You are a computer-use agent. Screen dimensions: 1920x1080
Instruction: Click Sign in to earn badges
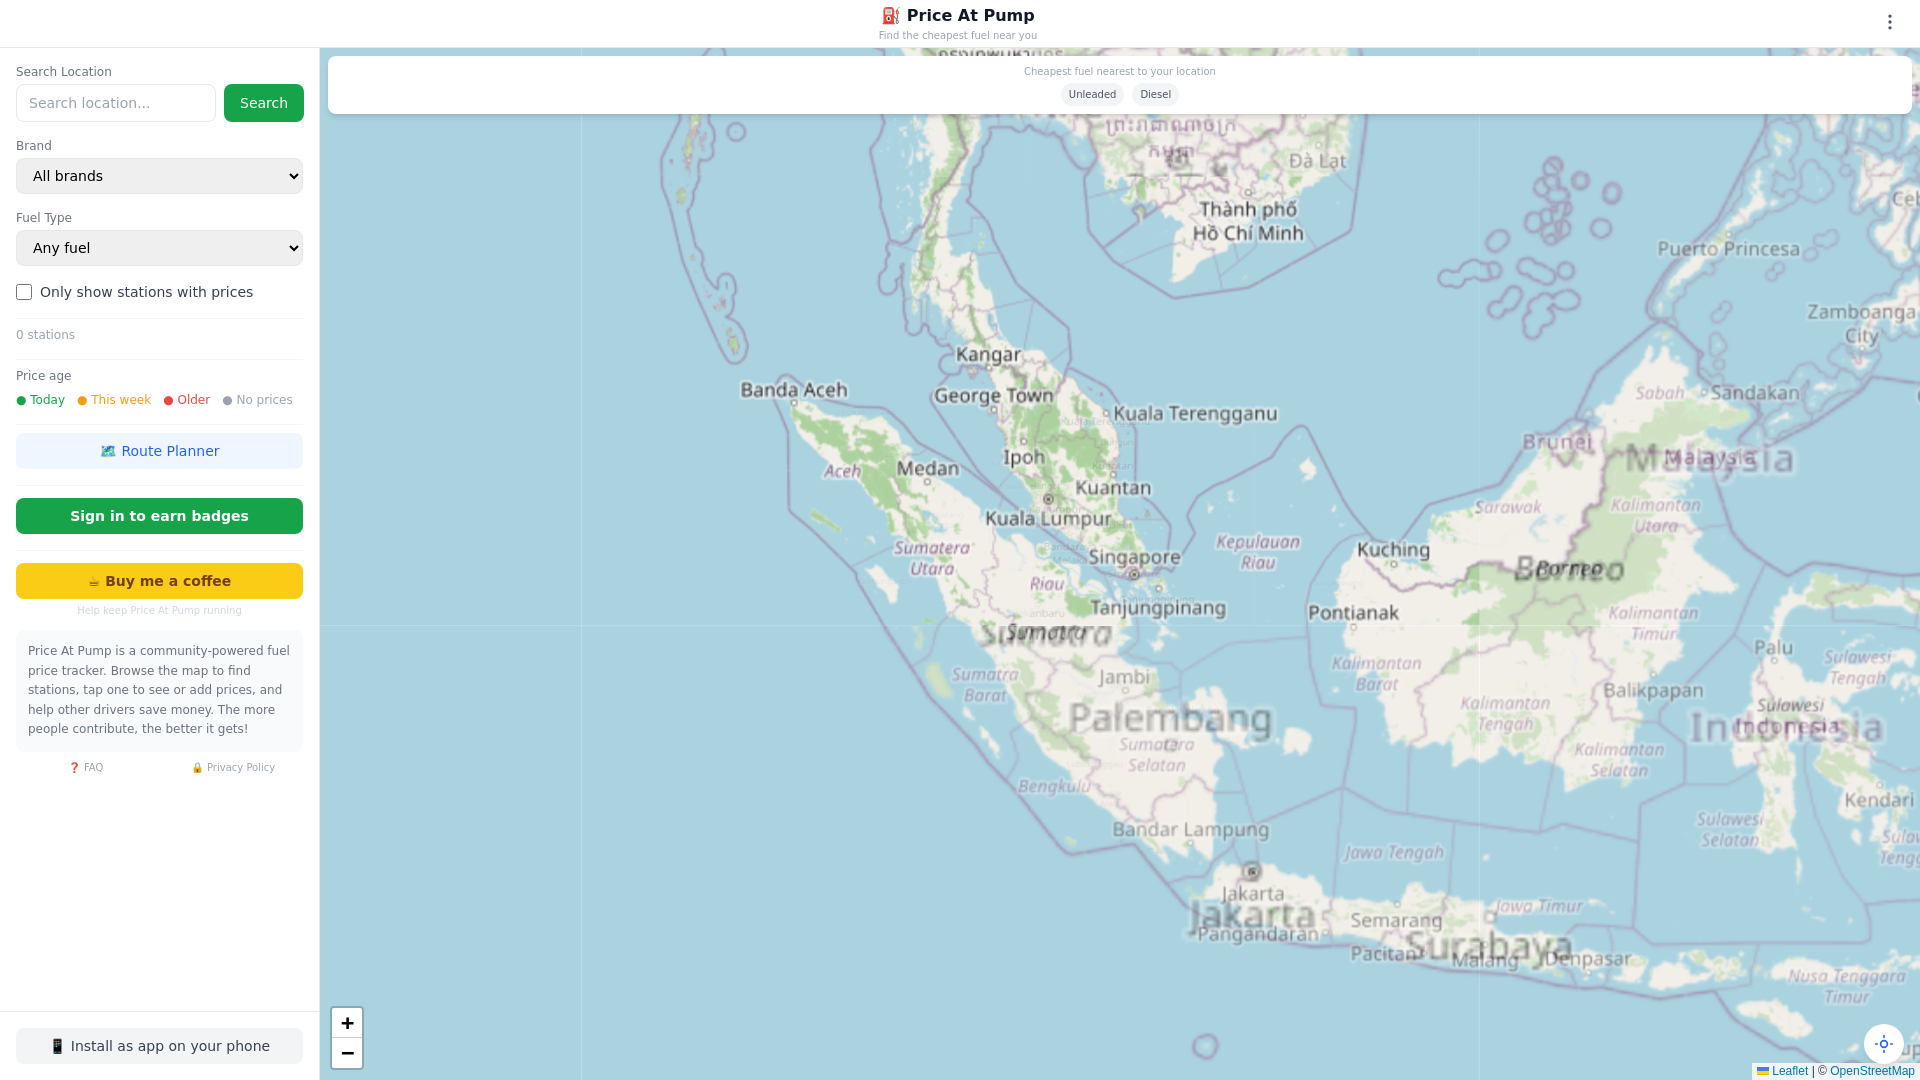159,516
